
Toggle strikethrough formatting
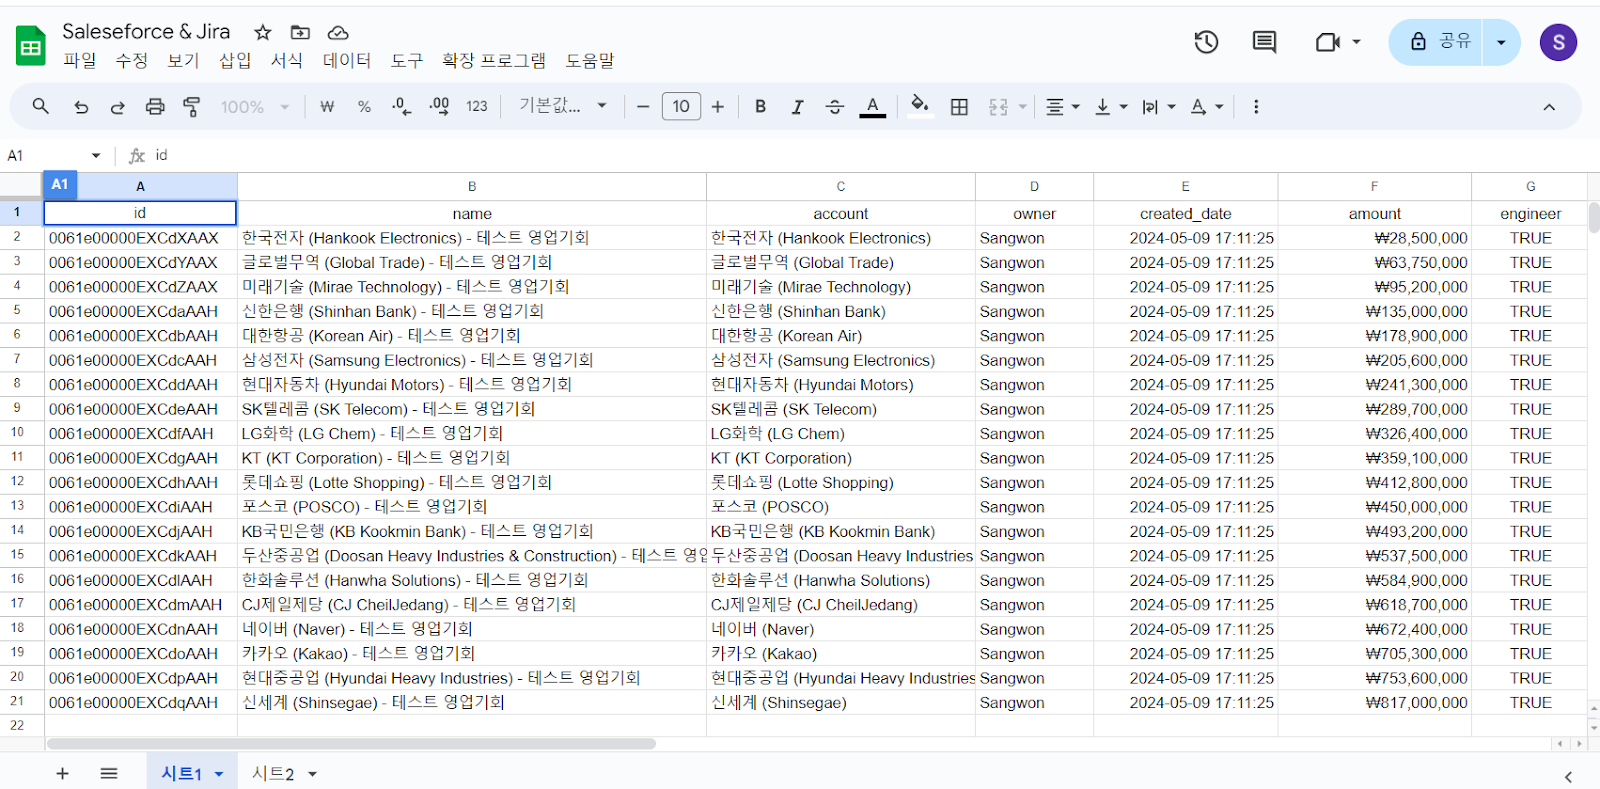click(x=835, y=107)
